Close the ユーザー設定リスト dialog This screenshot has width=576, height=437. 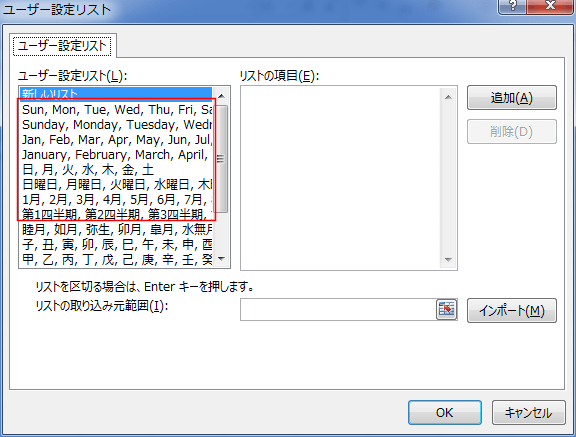pyautogui.click(x=550, y=6)
